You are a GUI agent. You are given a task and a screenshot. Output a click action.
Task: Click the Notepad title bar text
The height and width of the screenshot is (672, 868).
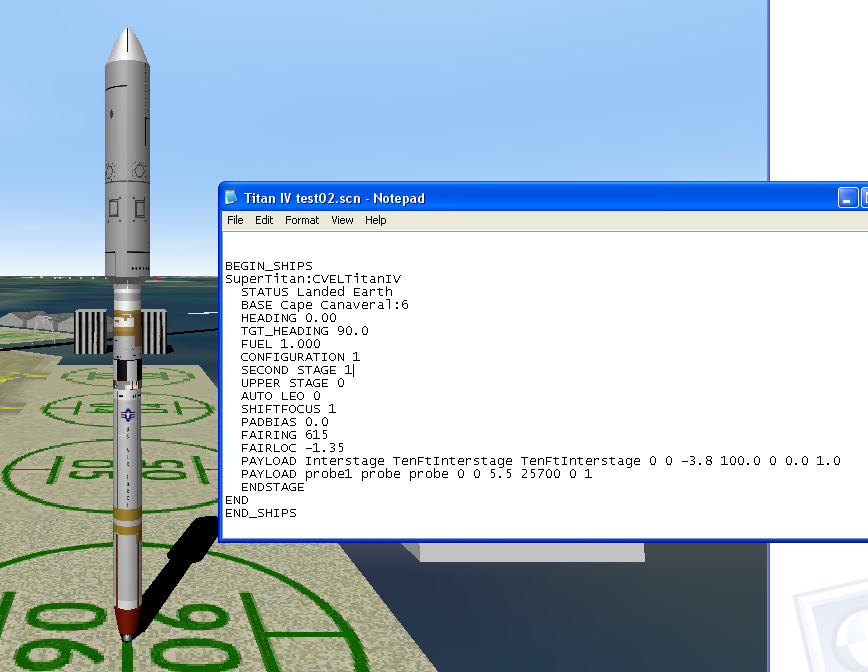click(x=334, y=198)
